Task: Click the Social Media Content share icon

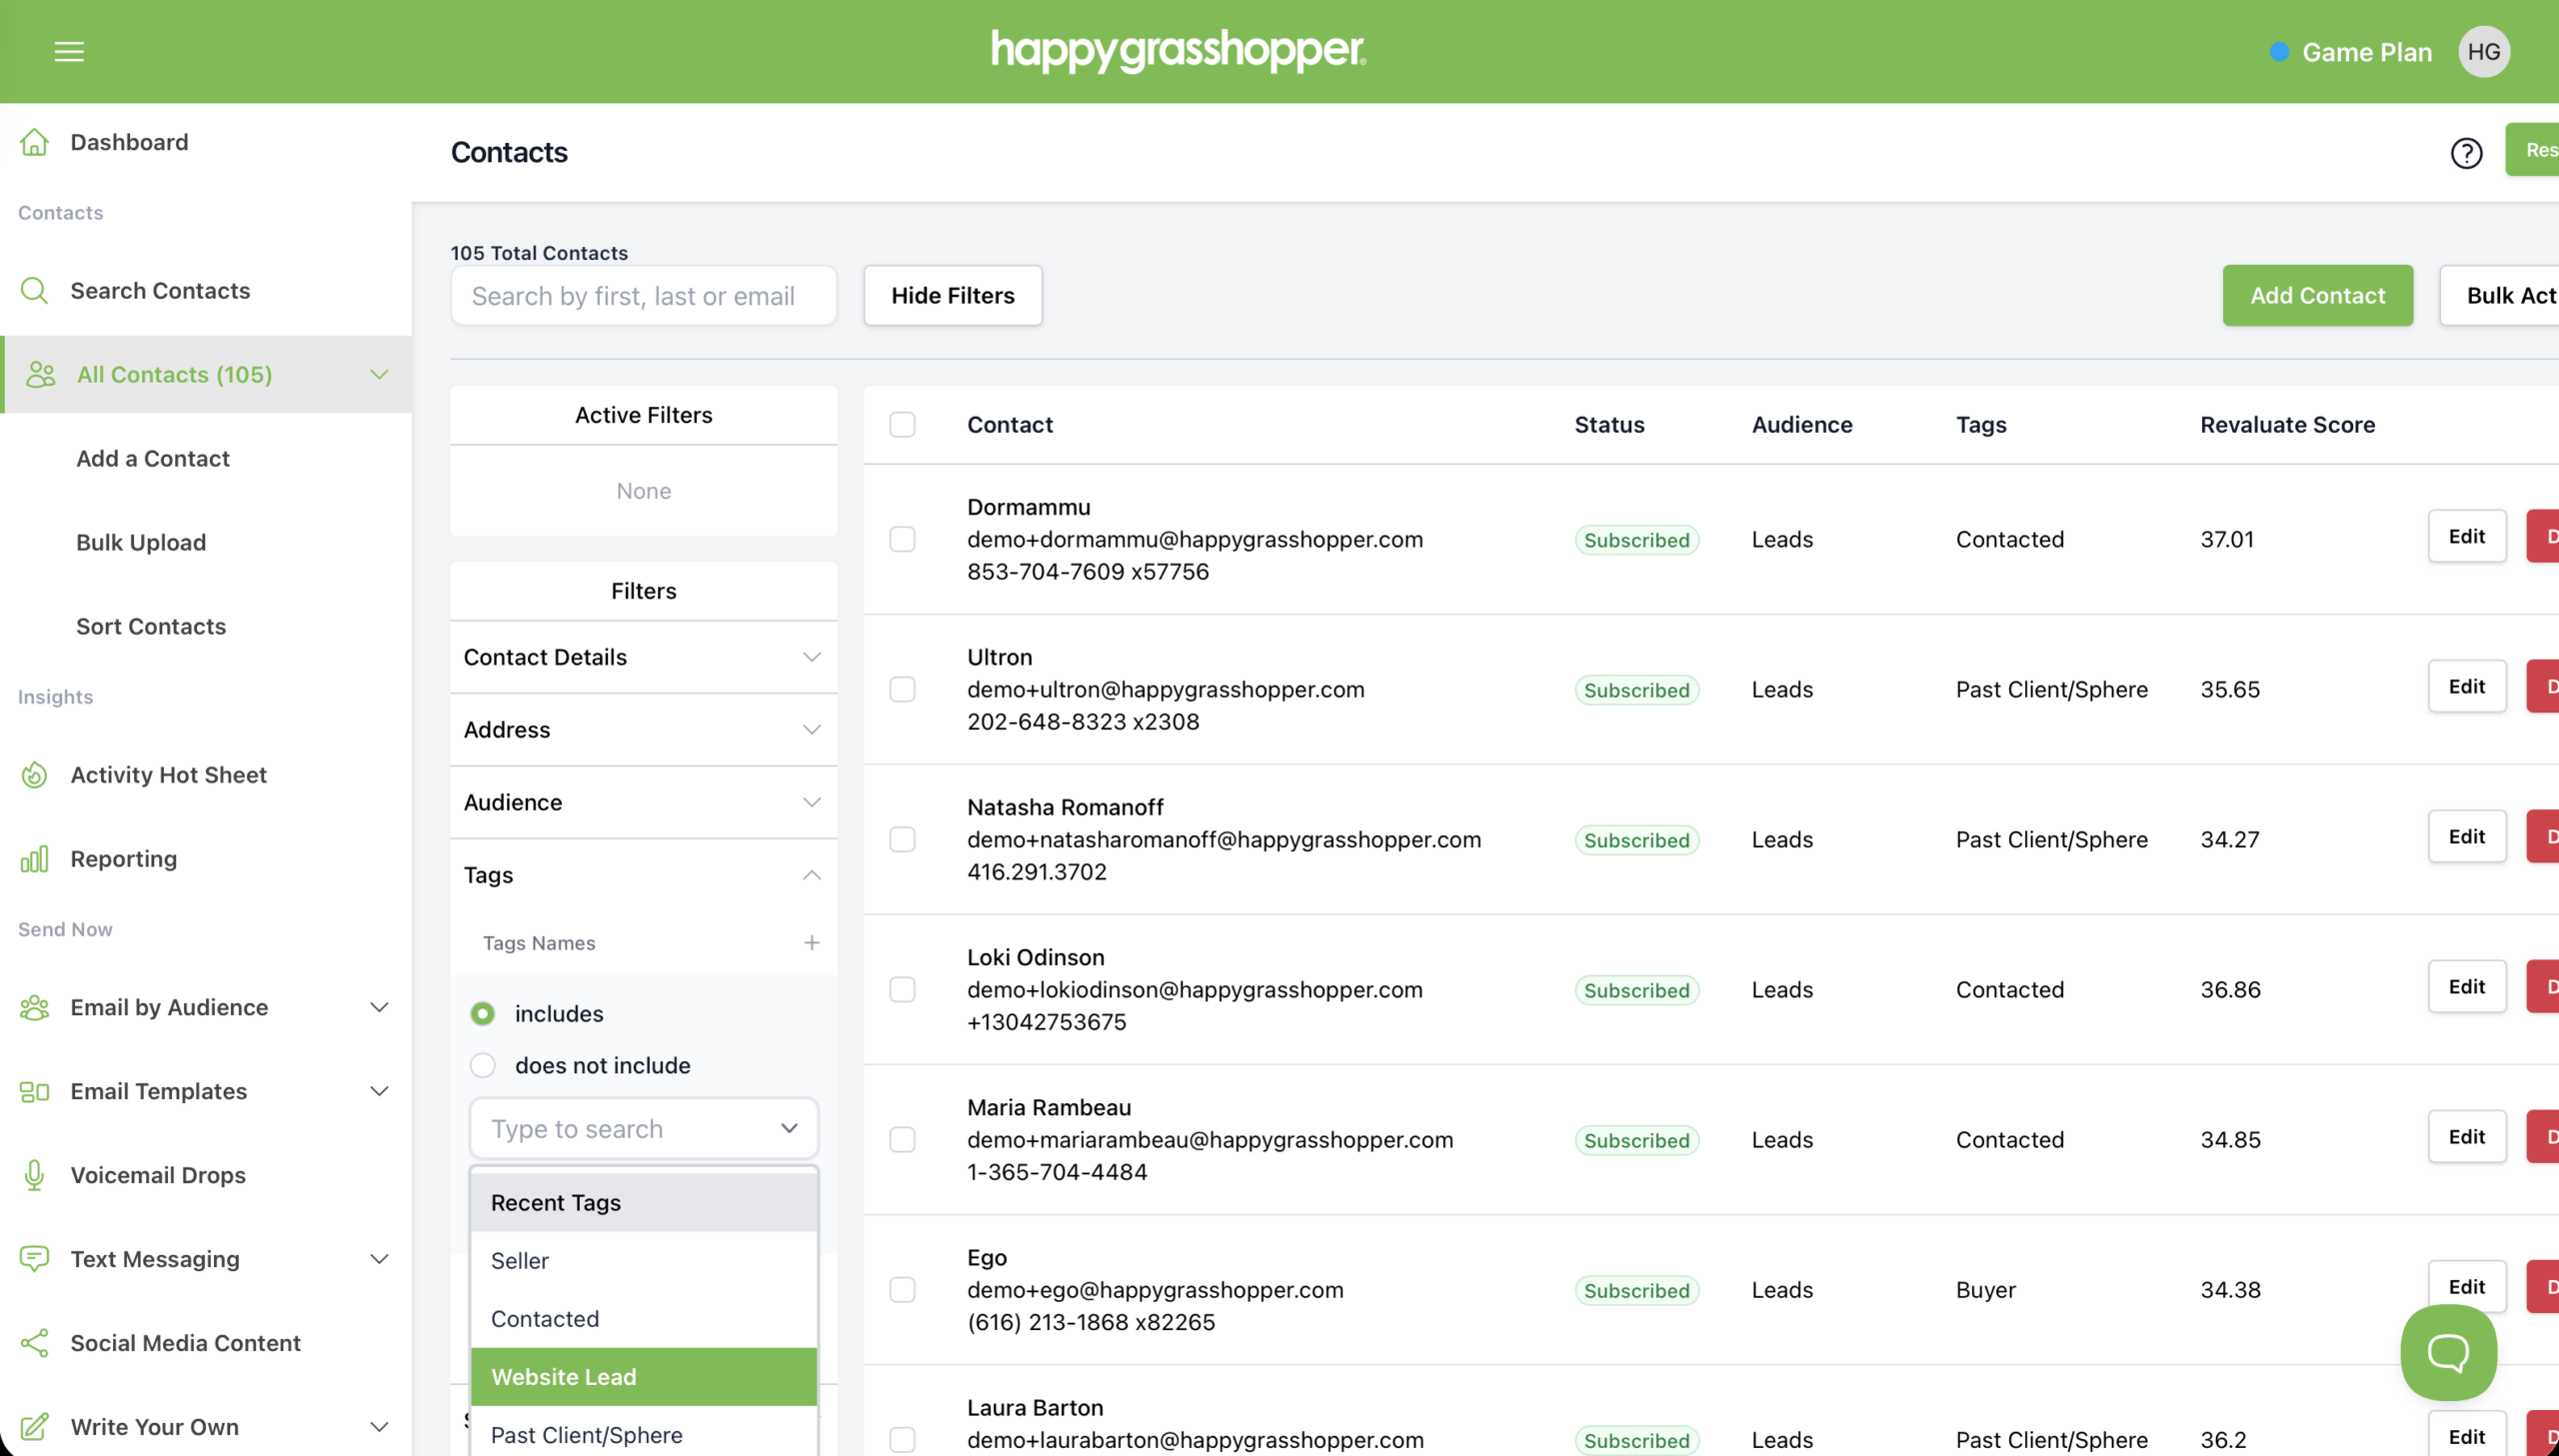Action: point(35,1343)
